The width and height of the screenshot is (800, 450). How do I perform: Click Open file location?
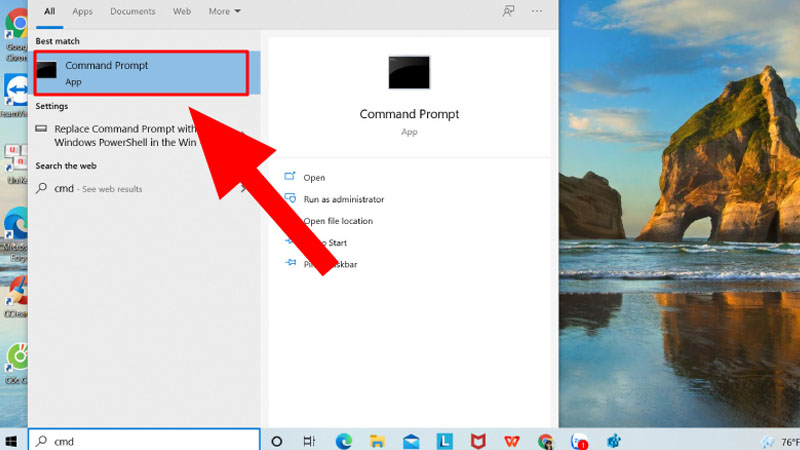(x=338, y=221)
